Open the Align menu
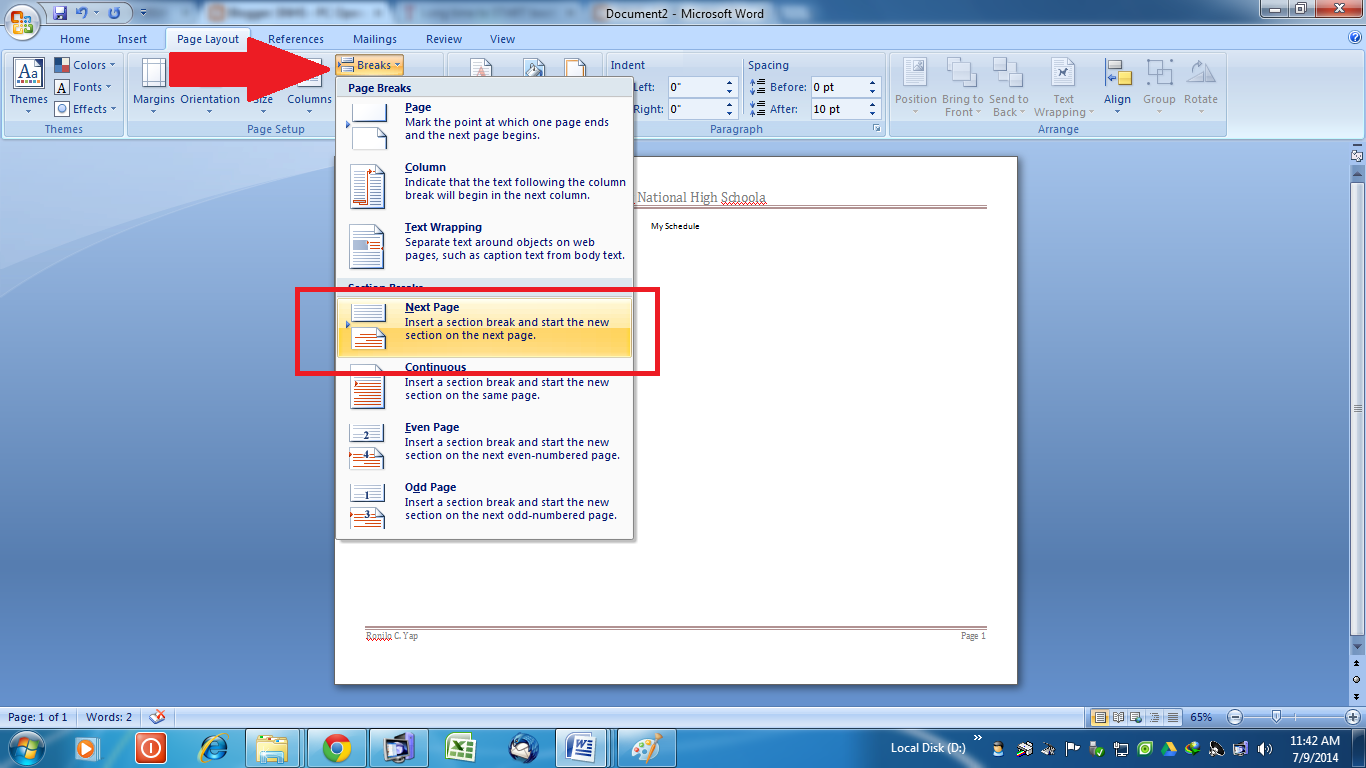Screen dimensions: 1366x768 pyautogui.click(x=1117, y=87)
